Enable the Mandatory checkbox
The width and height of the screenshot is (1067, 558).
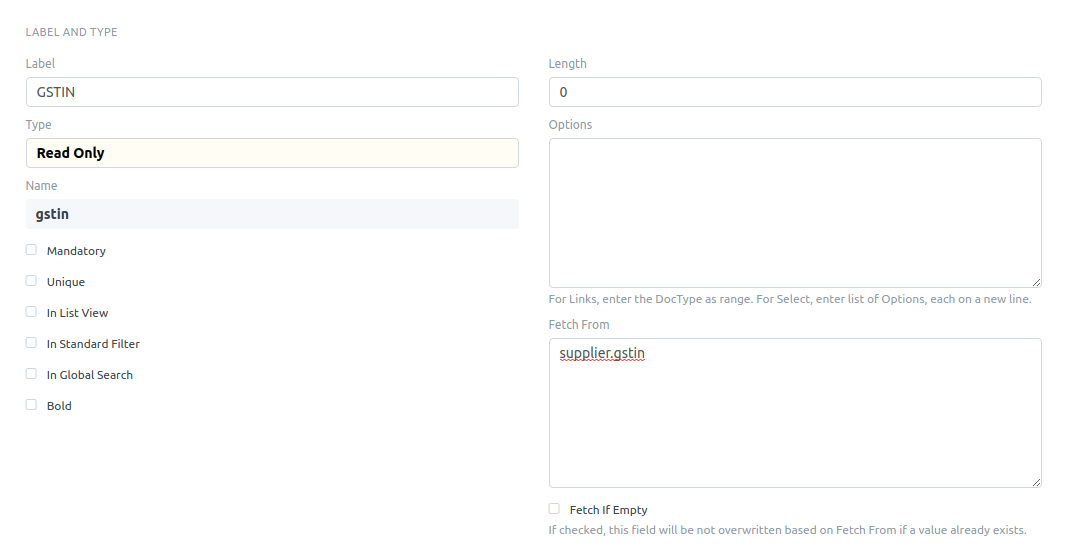pyautogui.click(x=31, y=250)
